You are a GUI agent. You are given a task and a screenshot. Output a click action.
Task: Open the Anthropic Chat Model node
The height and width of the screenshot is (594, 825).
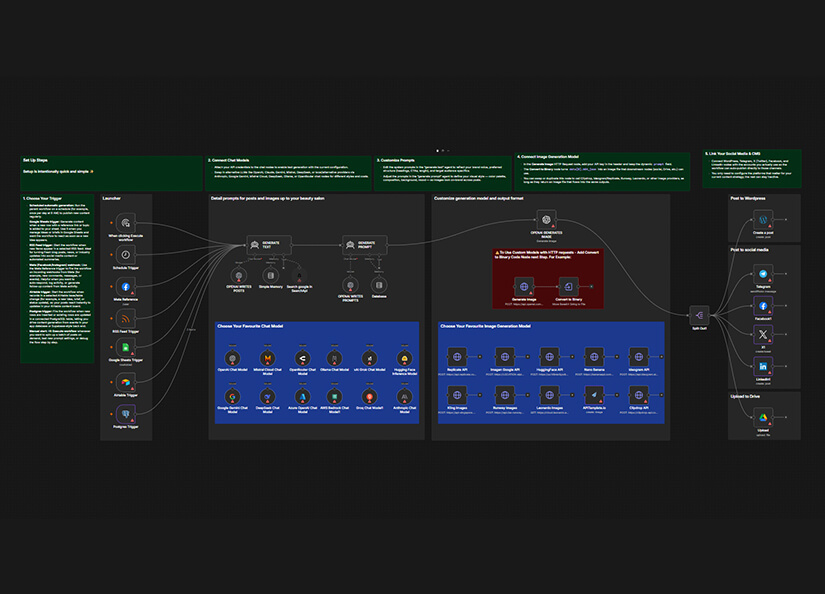click(404, 397)
